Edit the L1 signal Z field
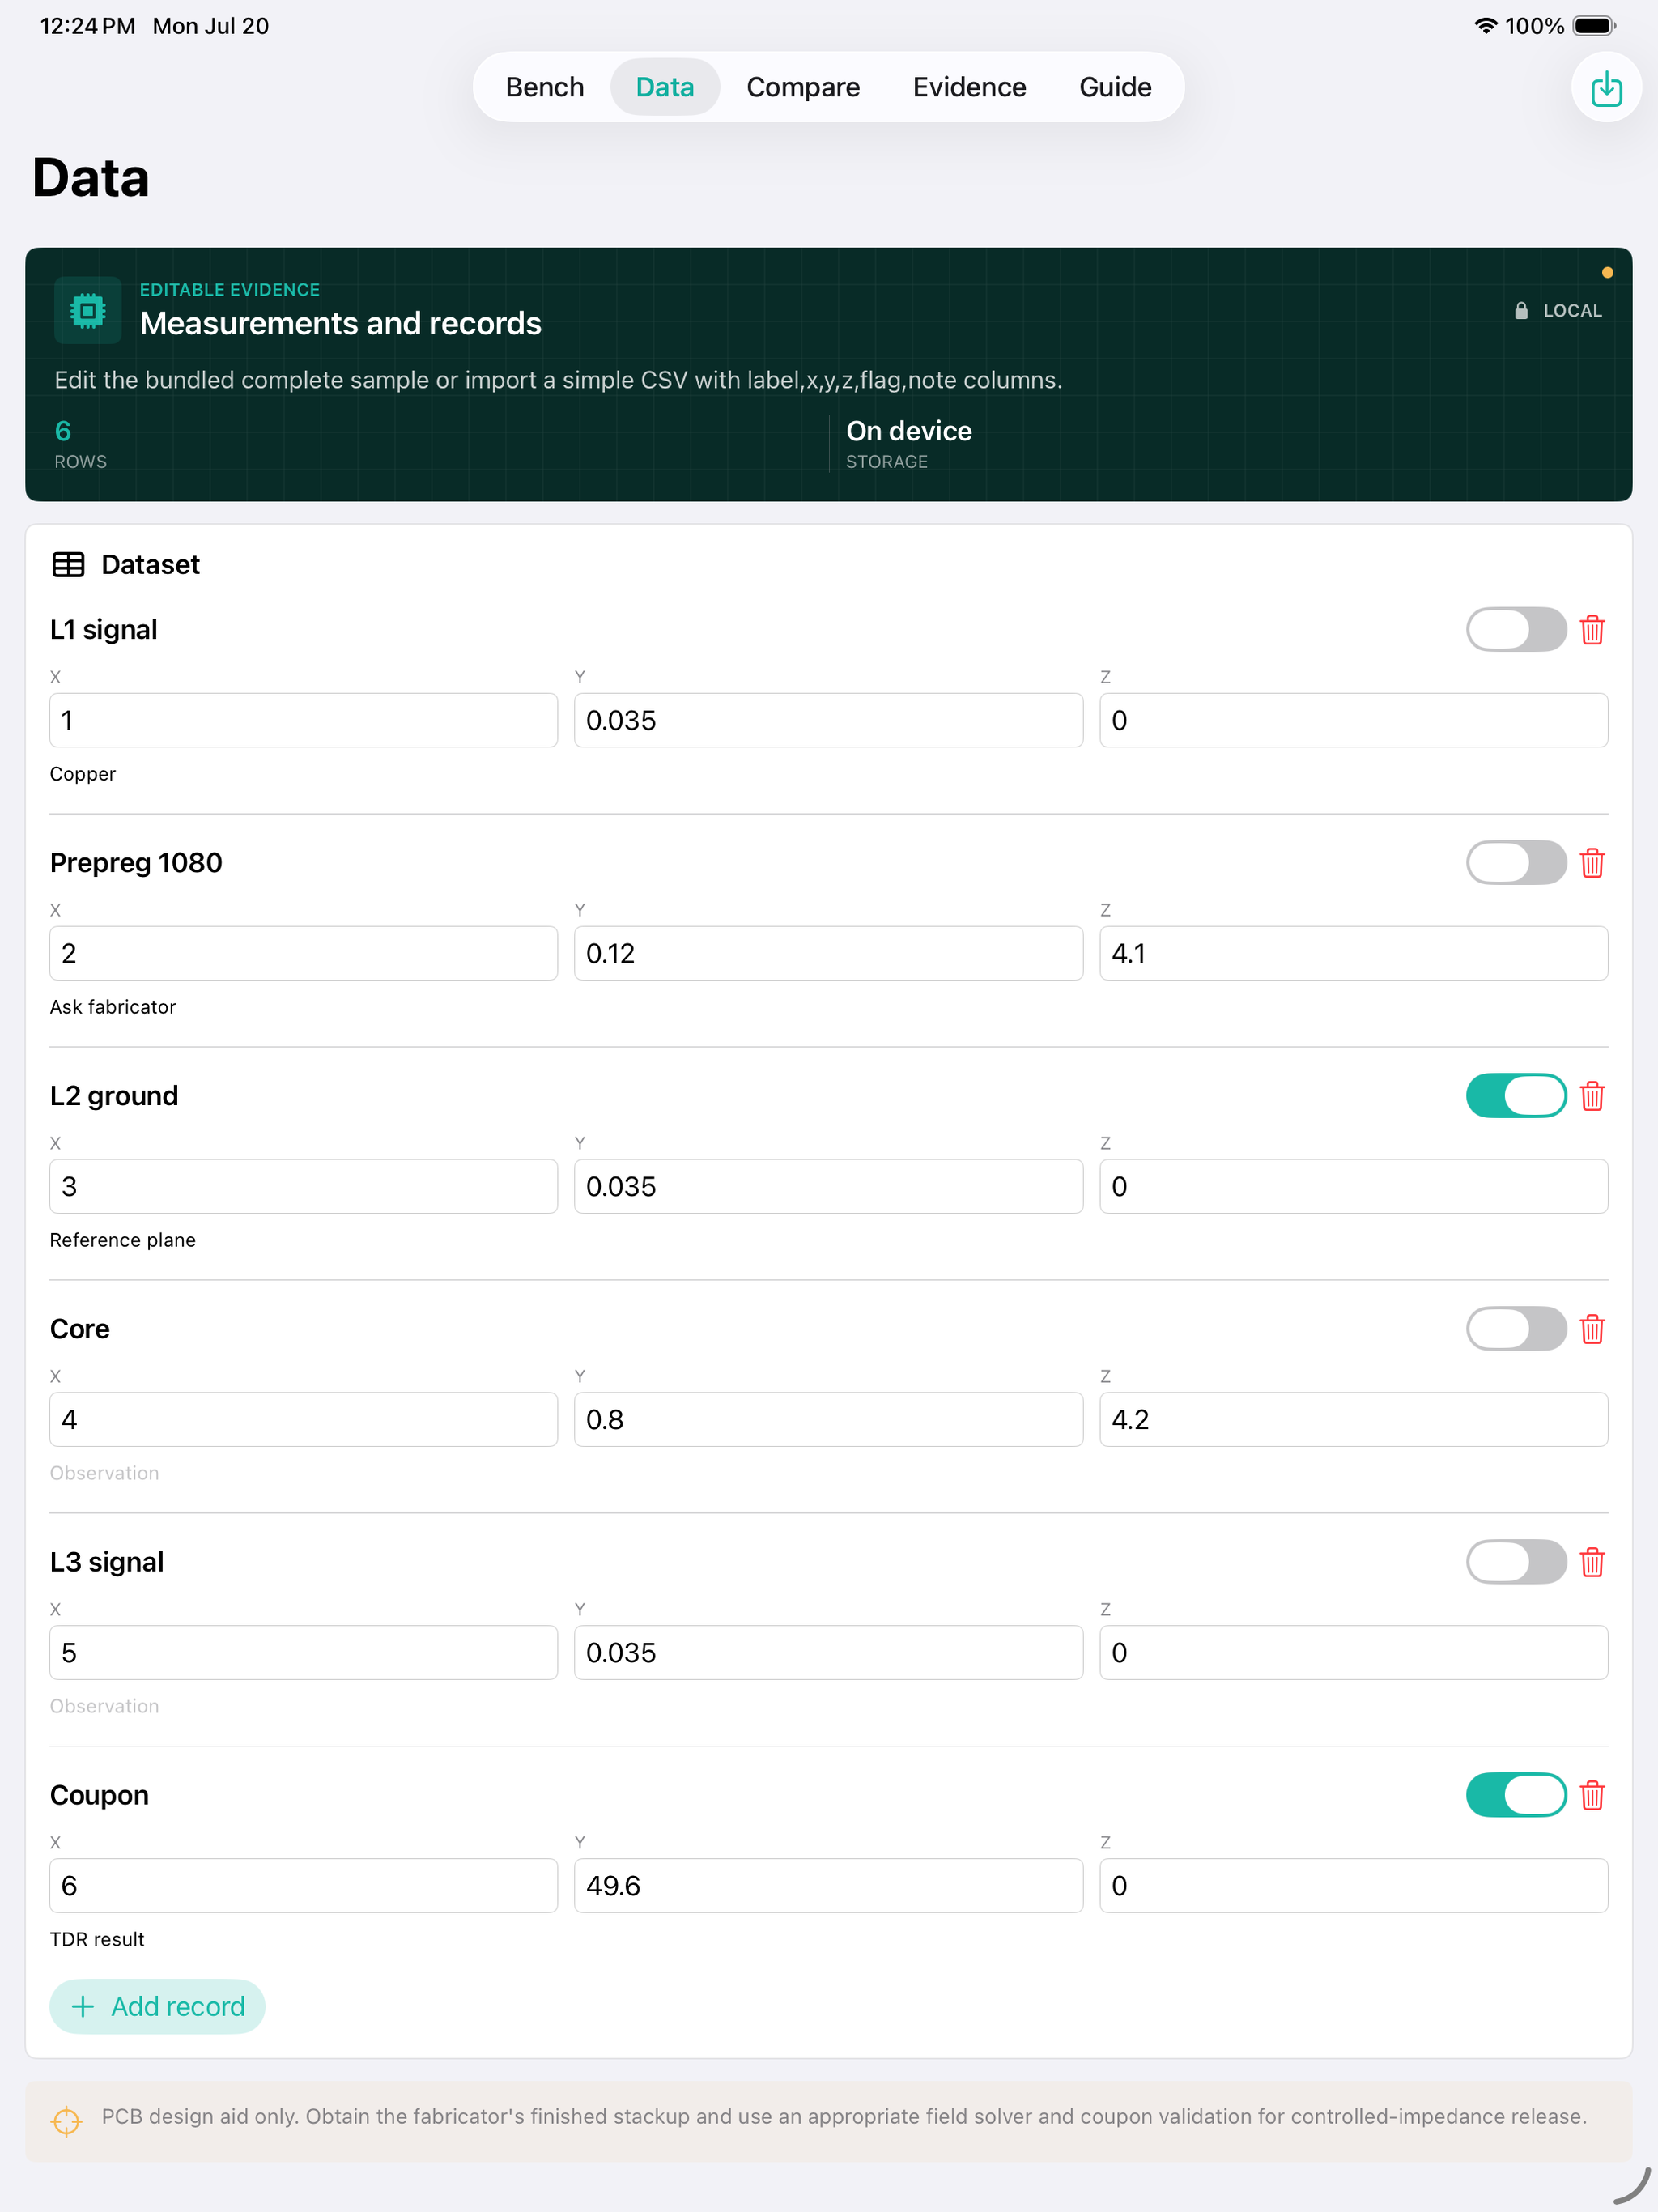 point(1354,721)
